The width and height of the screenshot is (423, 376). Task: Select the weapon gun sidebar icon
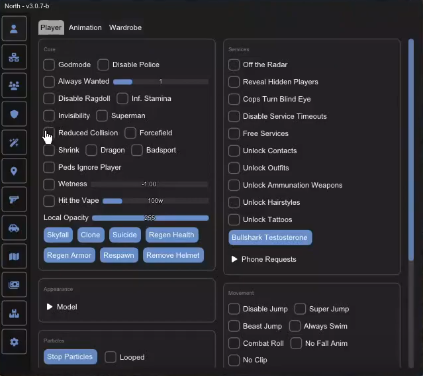[x=14, y=200]
